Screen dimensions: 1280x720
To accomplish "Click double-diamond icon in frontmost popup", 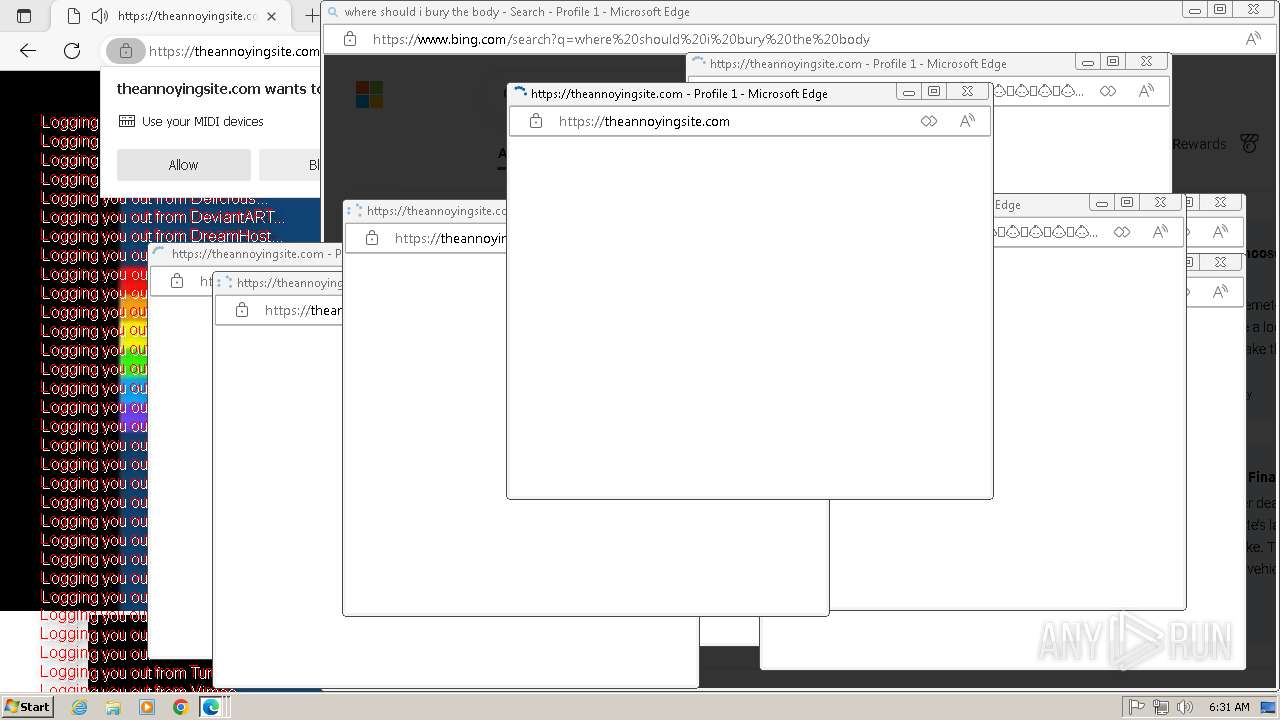I will click(x=929, y=121).
